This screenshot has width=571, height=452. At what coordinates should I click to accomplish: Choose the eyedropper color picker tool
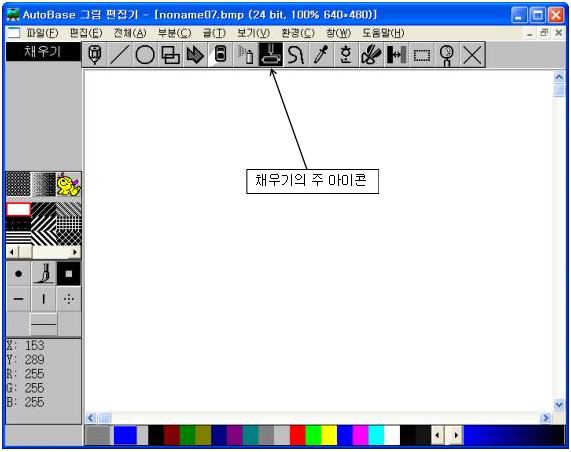tap(321, 55)
